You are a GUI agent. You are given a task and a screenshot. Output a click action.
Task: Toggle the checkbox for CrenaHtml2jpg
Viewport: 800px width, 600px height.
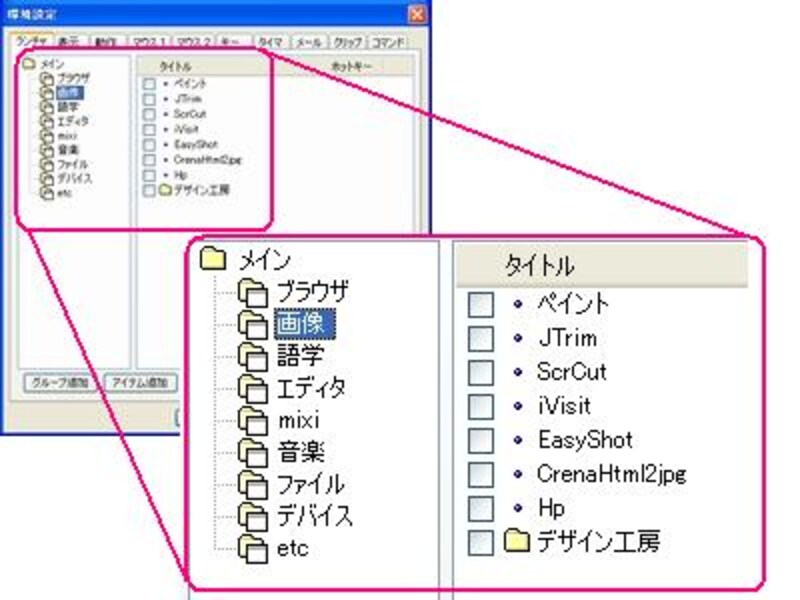481,474
